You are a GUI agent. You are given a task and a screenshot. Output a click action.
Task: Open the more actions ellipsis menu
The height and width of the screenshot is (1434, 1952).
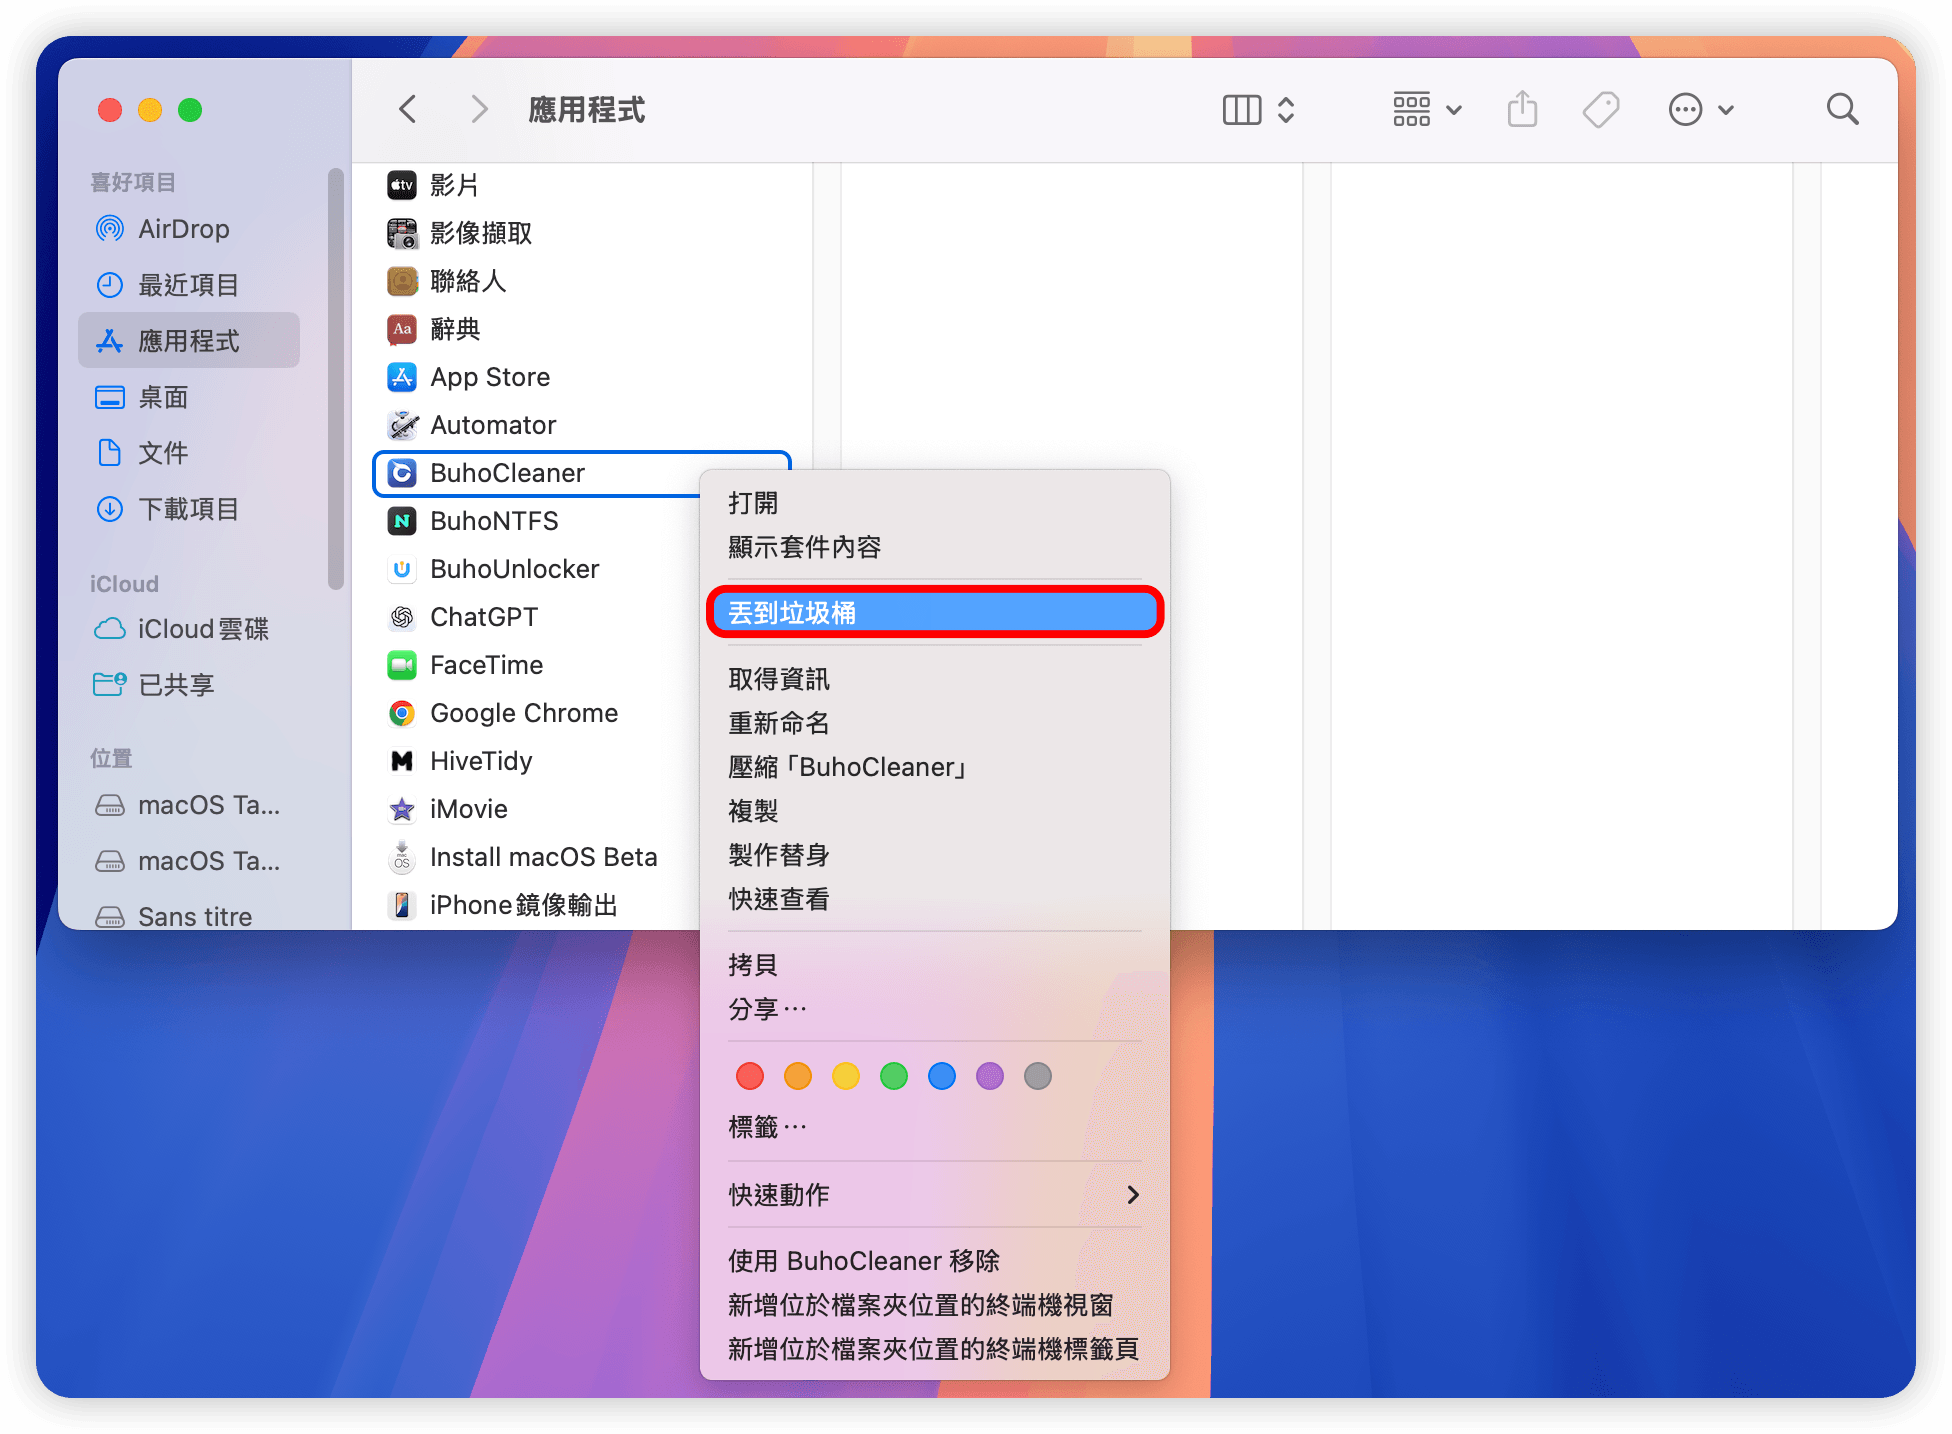coord(1700,109)
